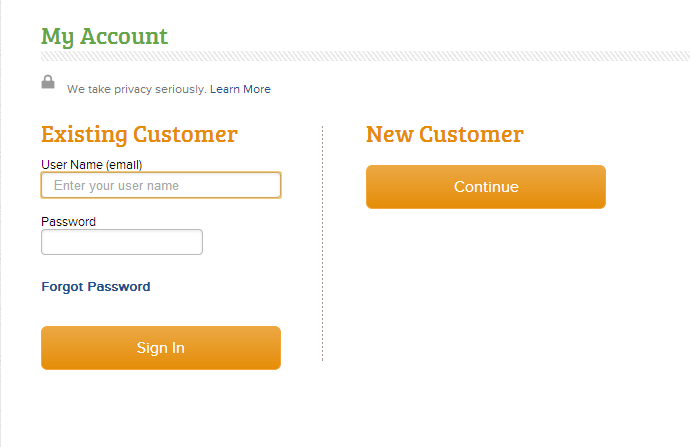Open the Learn More privacy link
690x447 pixels.
click(x=240, y=89)
